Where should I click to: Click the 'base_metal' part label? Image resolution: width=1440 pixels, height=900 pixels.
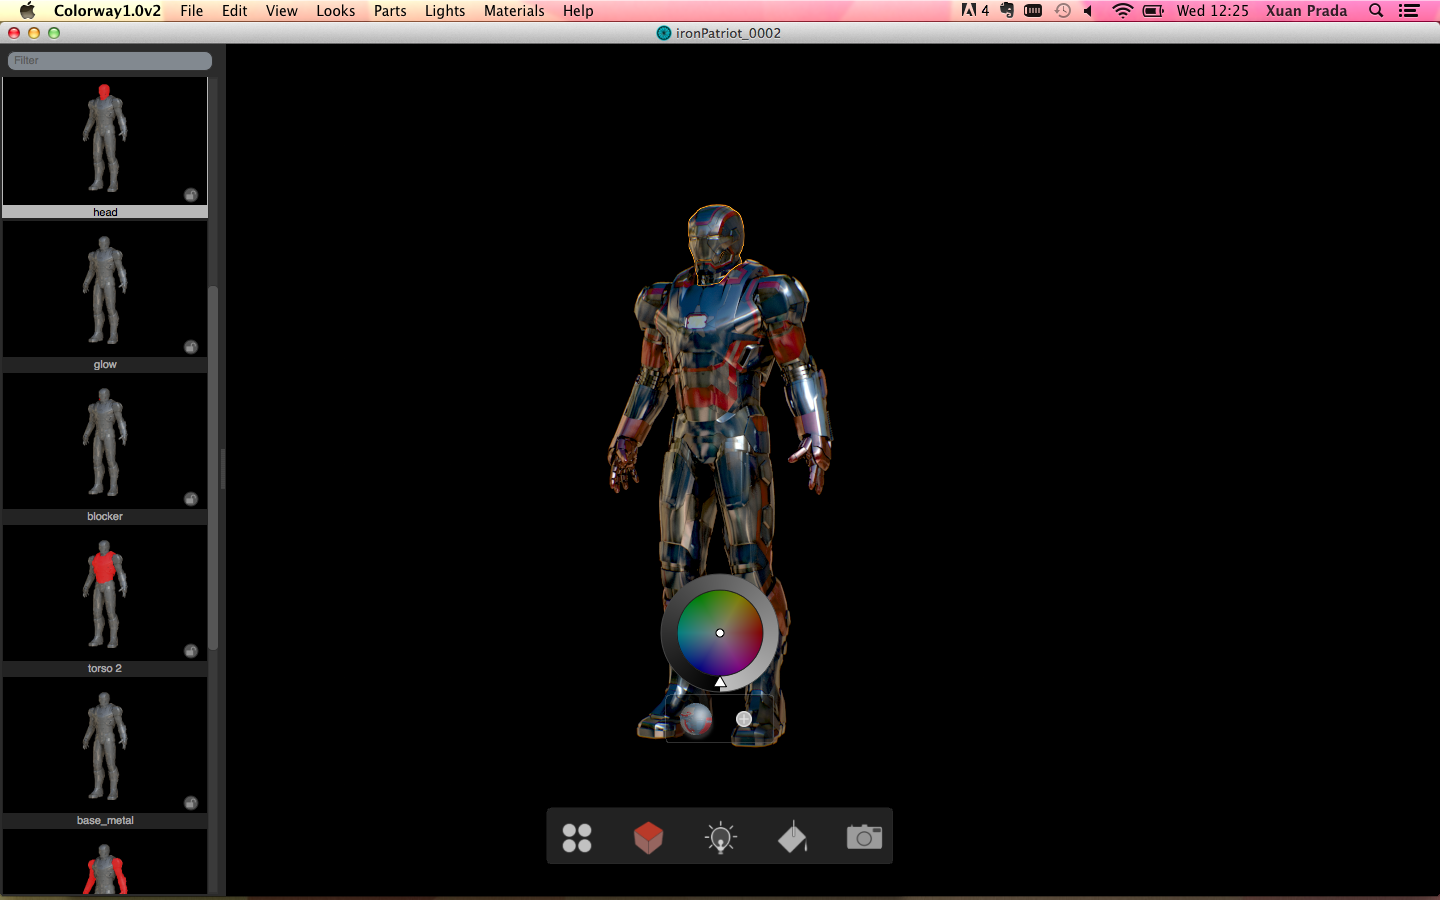105,820
